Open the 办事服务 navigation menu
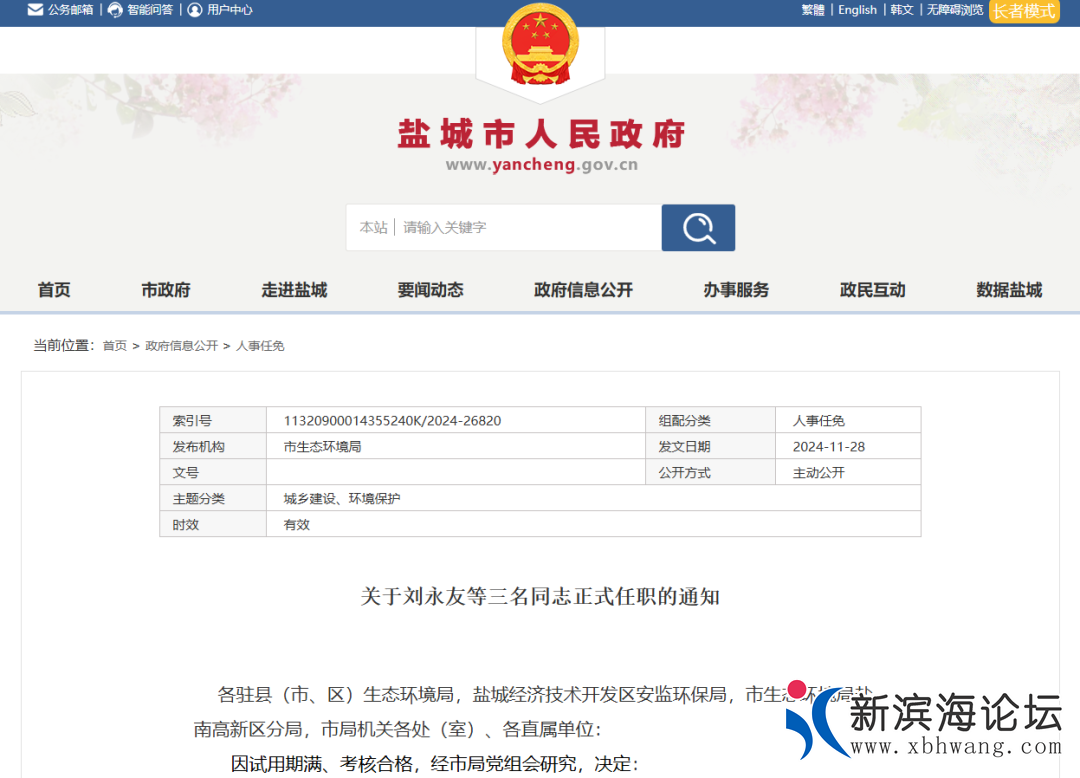The image size is (1080, 778). pyautogui.click(x=736, y=290)
